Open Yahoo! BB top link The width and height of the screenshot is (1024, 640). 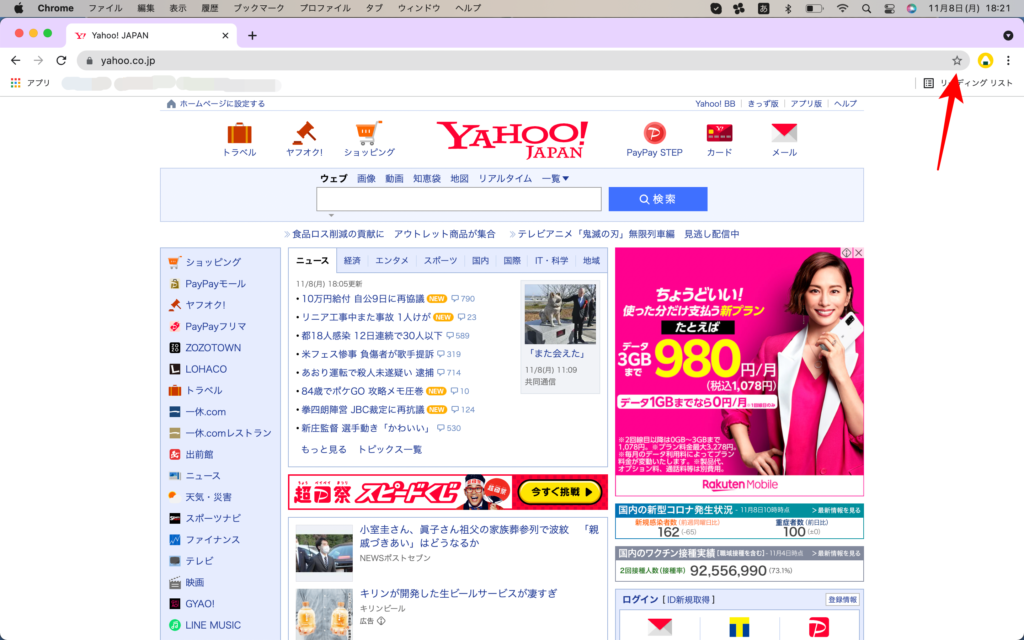coord(714,104)
